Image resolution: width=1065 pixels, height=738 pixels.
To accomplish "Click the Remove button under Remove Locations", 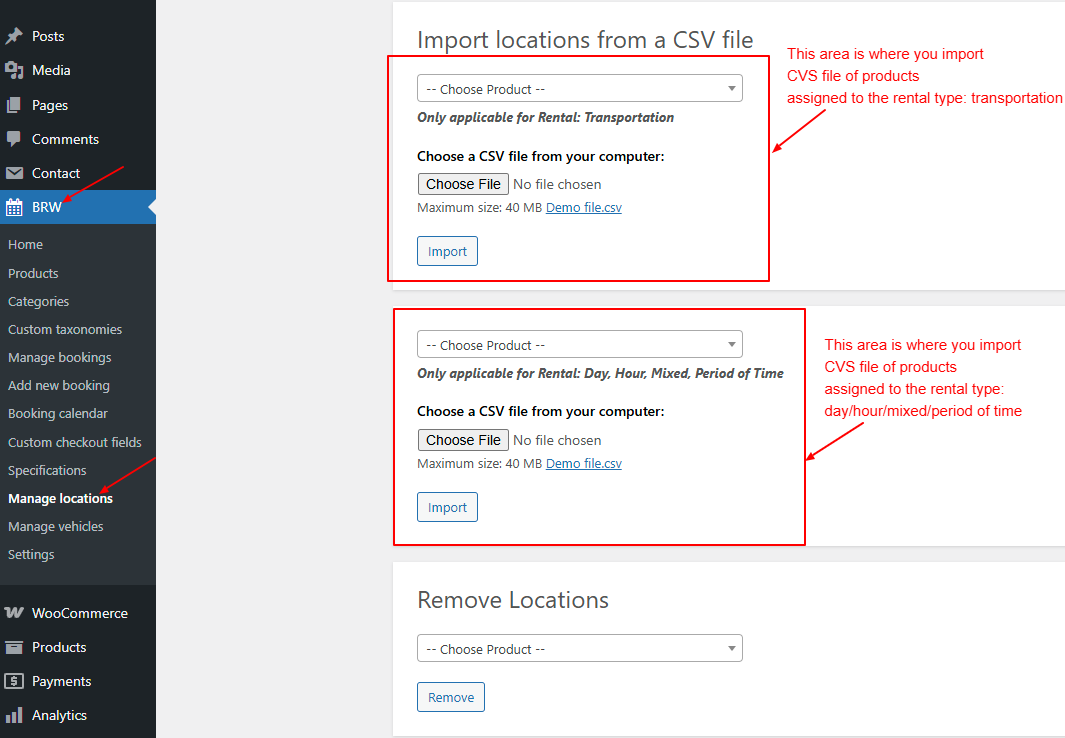I will coord(450,697).
